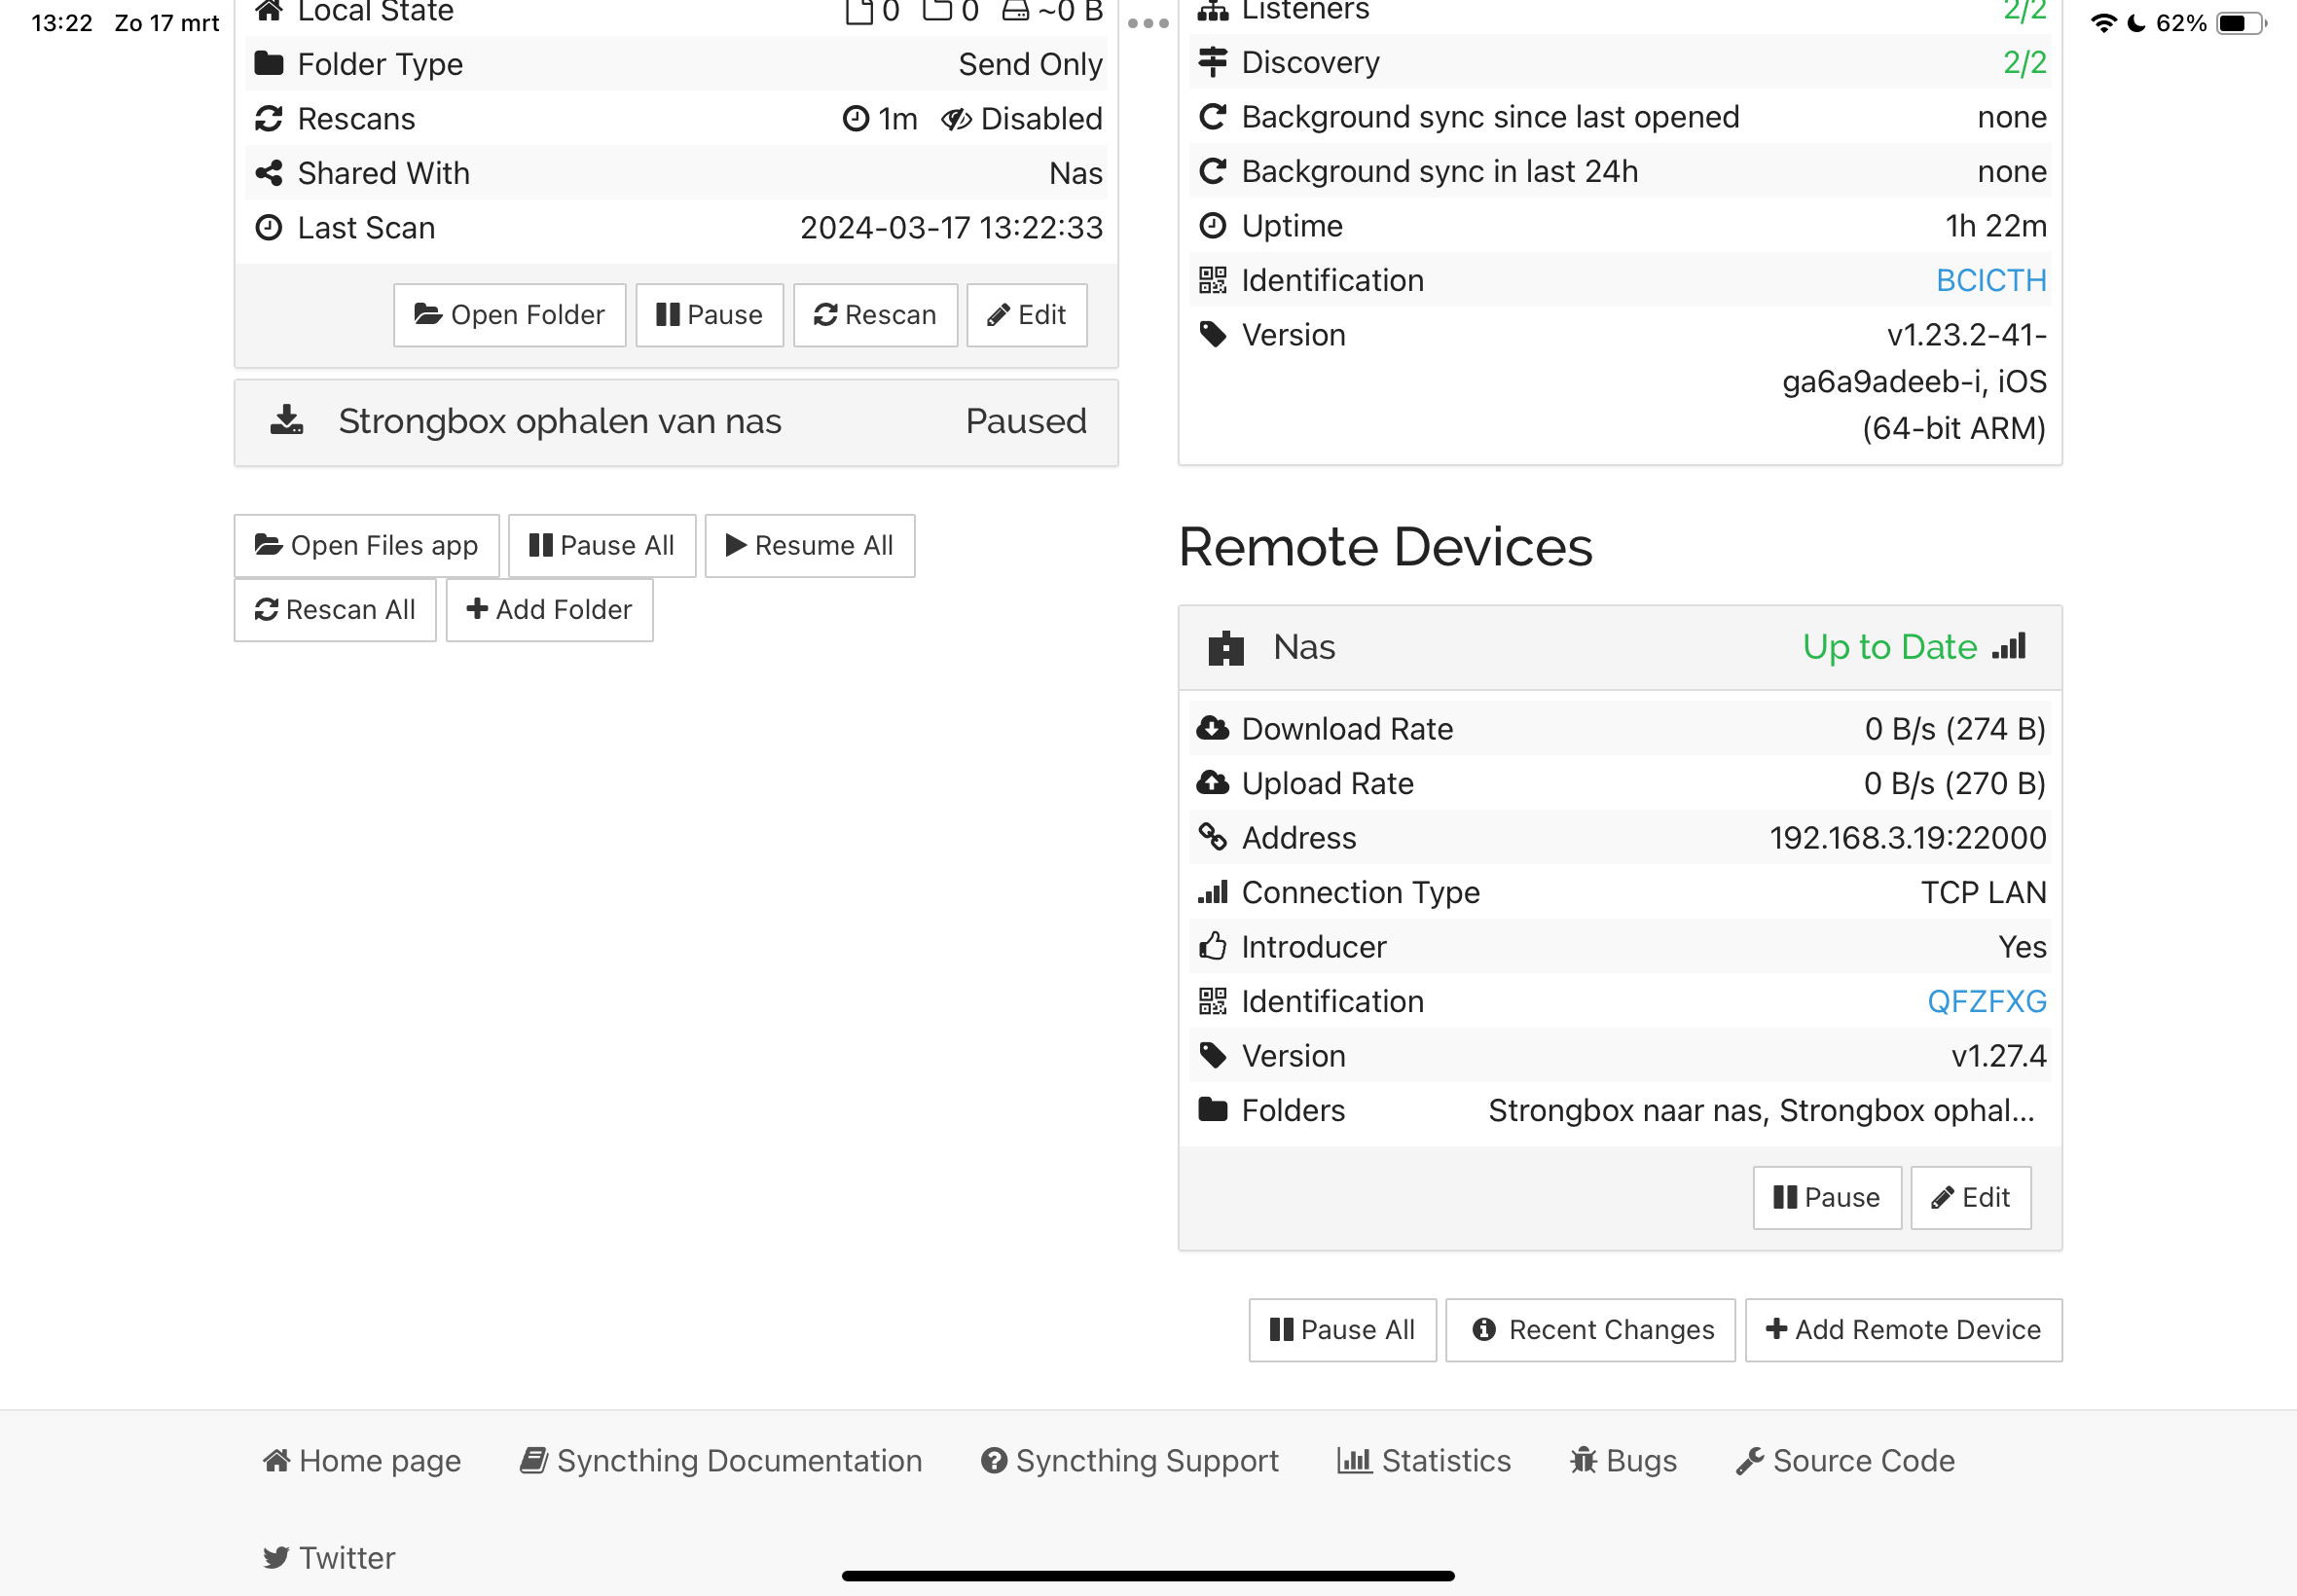This screenshot has height=1596, width=2297.
Task: Click the Wi-Fi status icon
Action: 2104,23
